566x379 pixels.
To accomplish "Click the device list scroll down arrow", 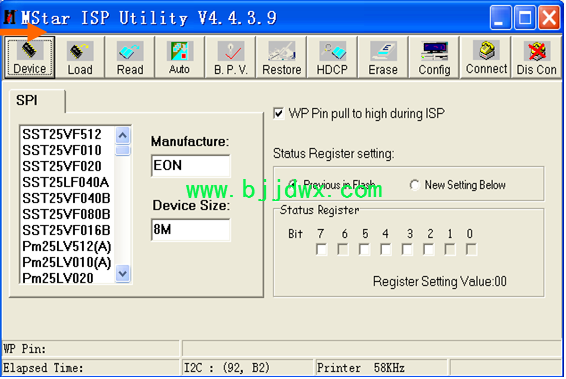I will [x=123, y=274].
